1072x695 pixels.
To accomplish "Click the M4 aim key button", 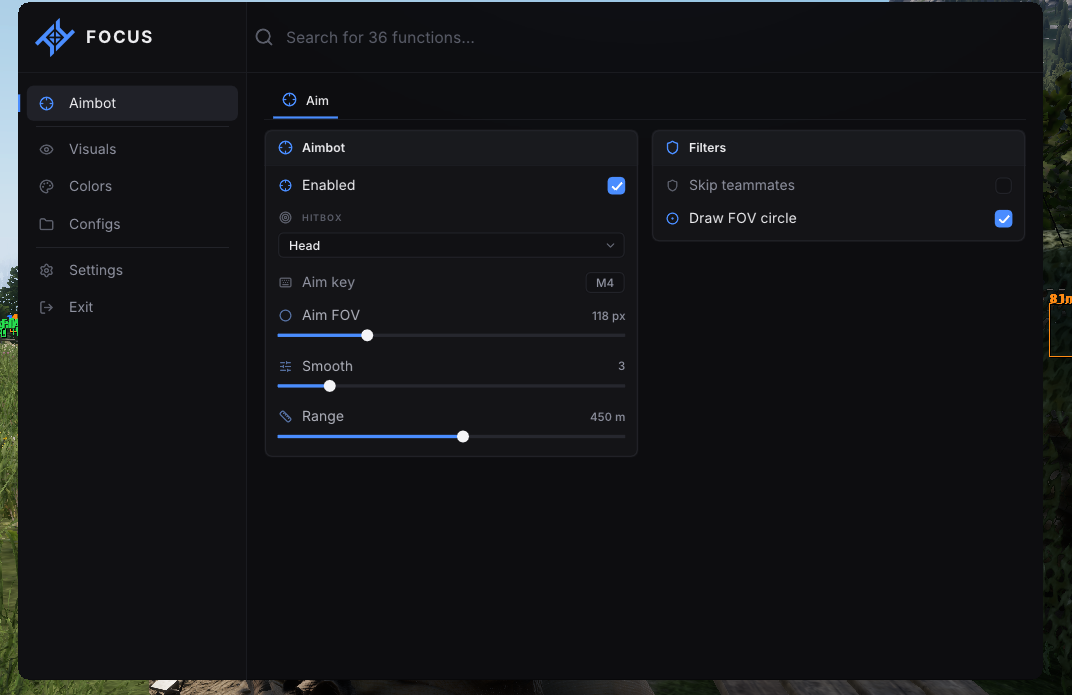I will pyautogui.click(x=604, y=283).
